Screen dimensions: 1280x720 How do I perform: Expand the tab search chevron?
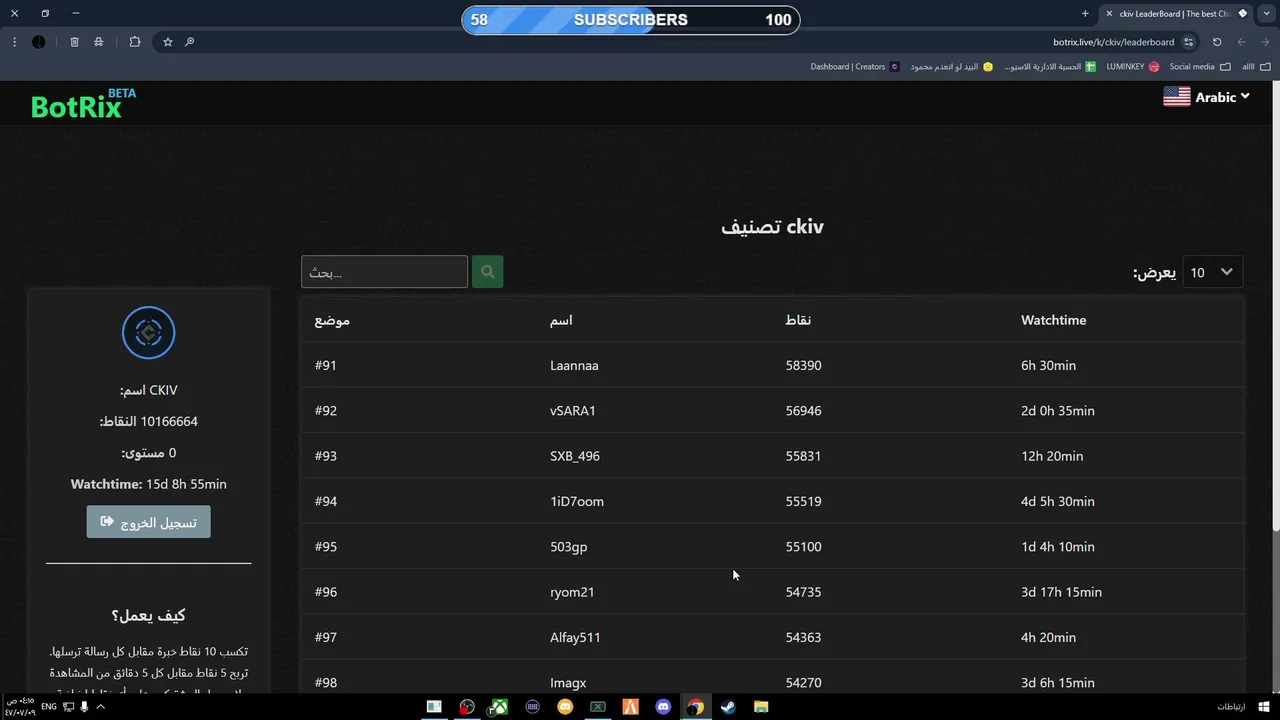[x=1265, y=14]
